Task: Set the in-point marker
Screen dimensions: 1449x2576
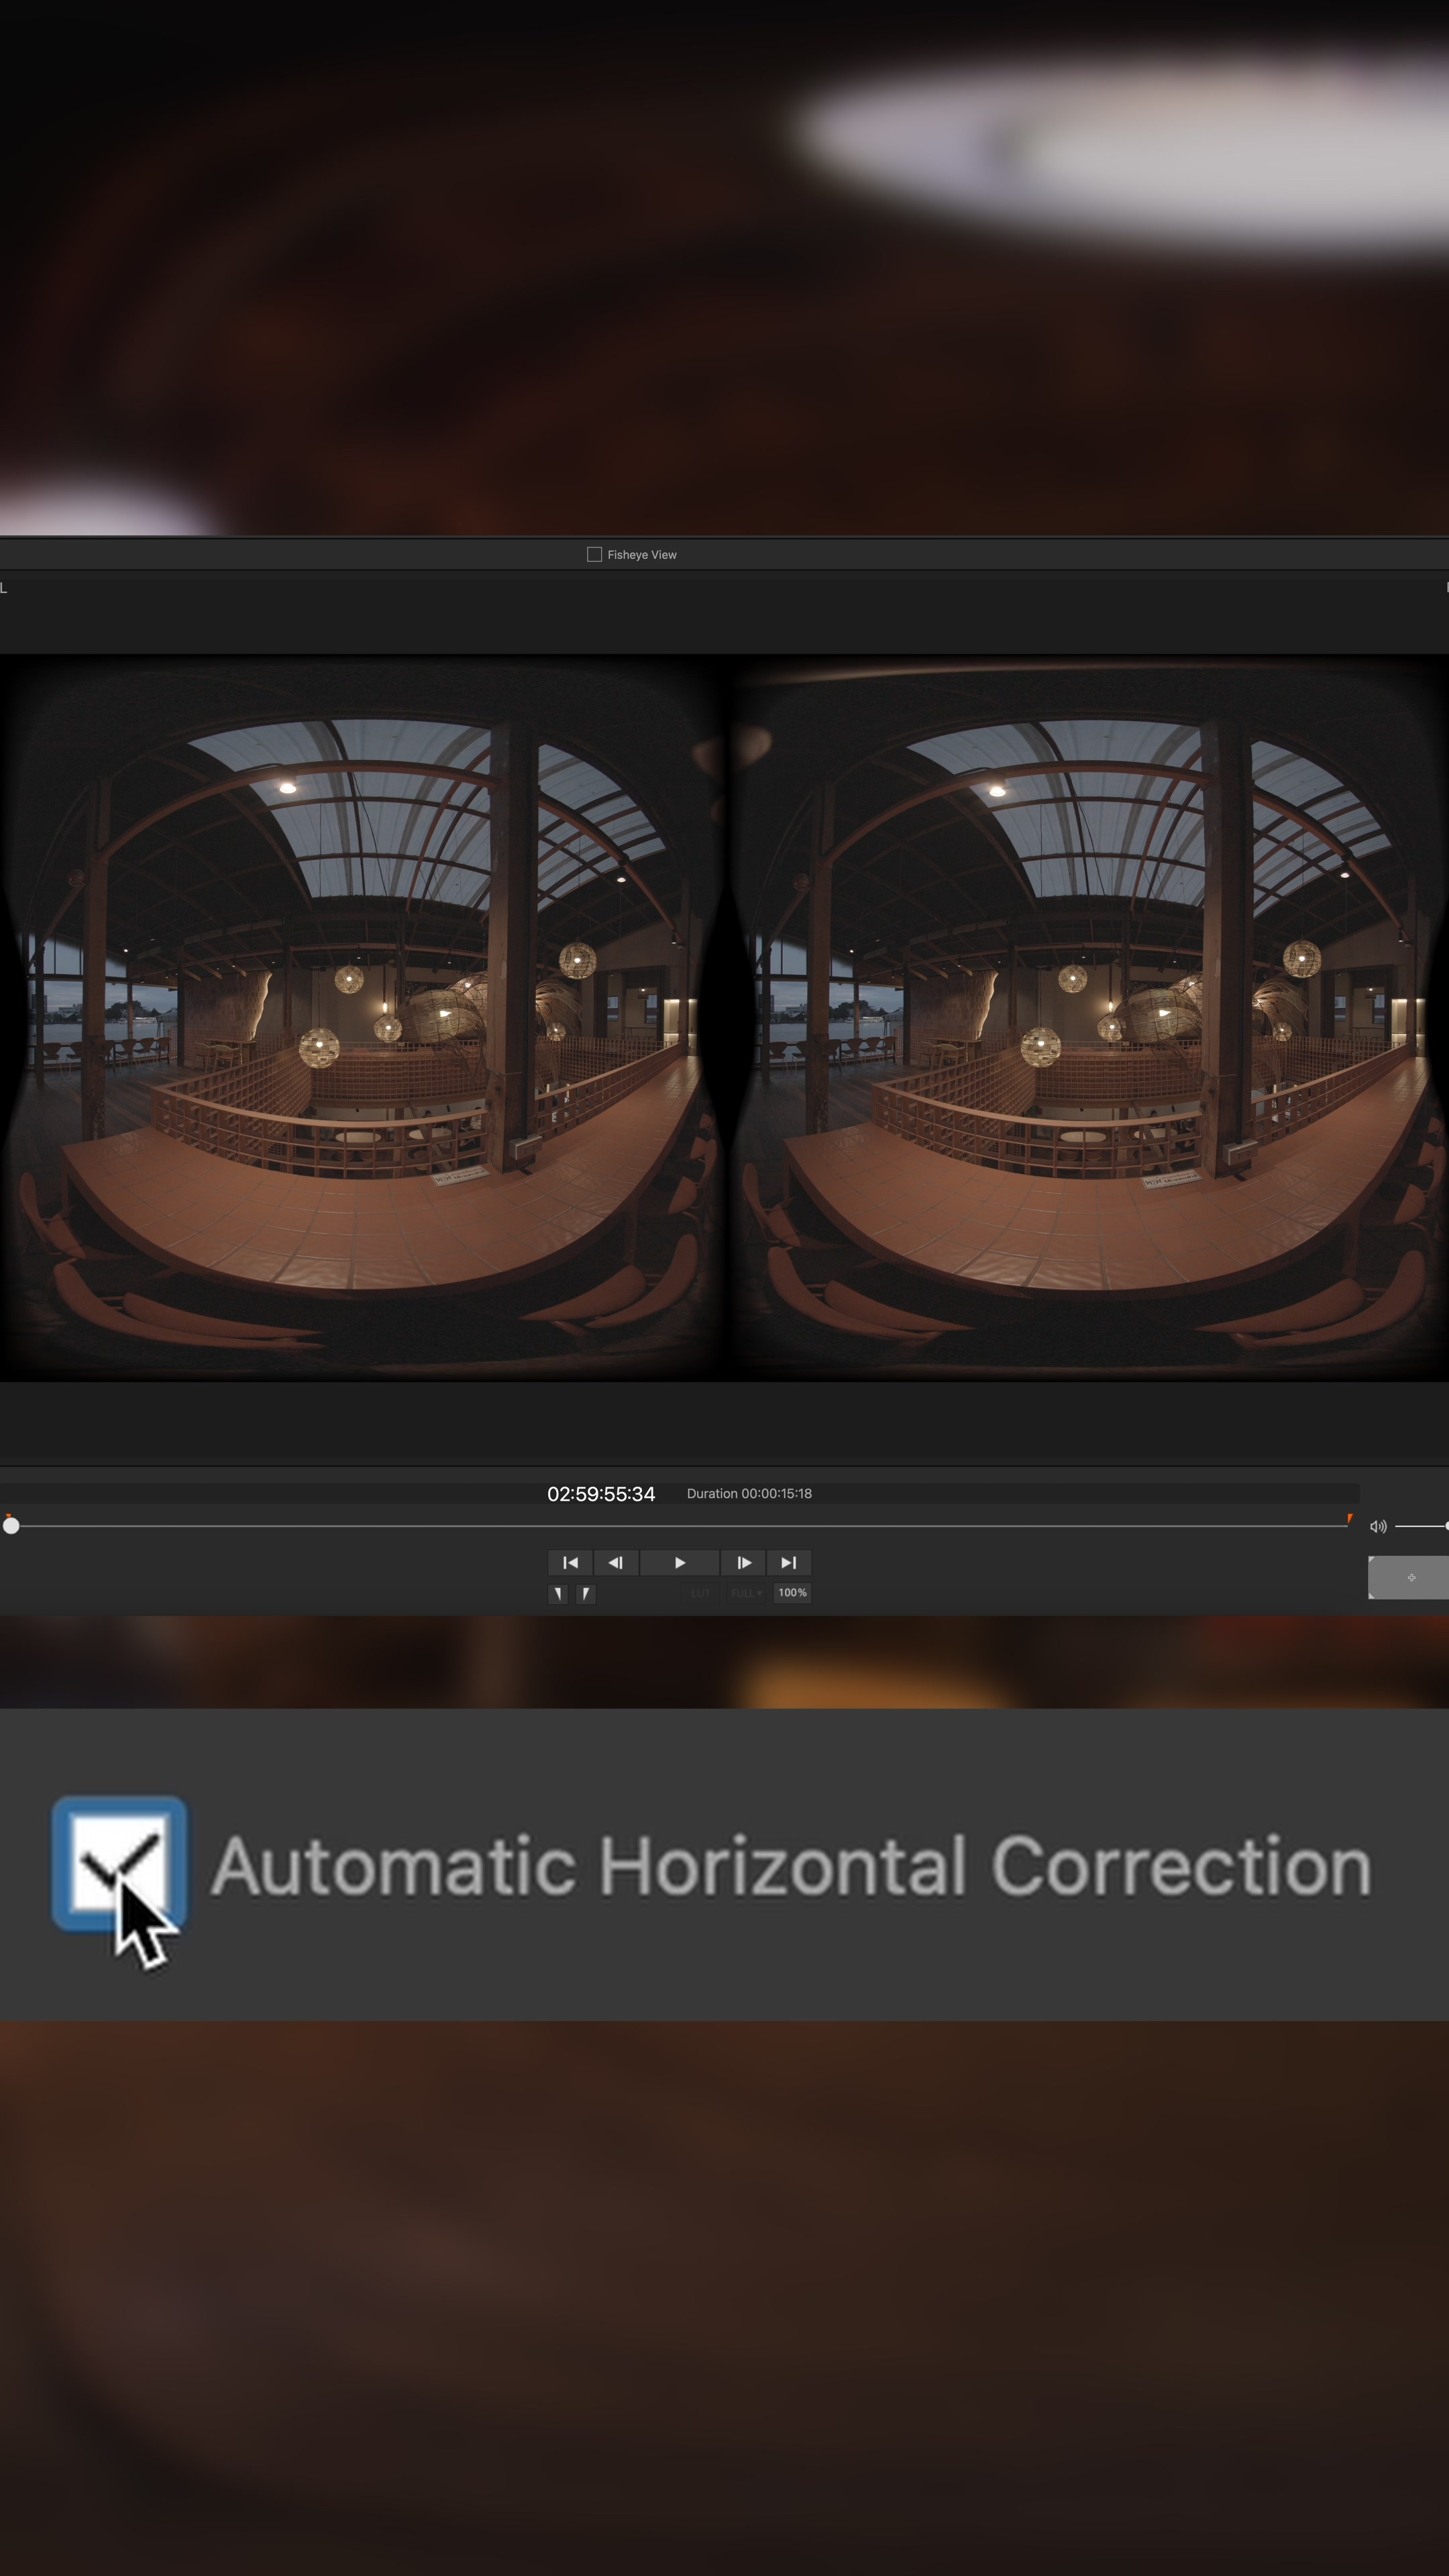Action: (x=558, y=1593)
